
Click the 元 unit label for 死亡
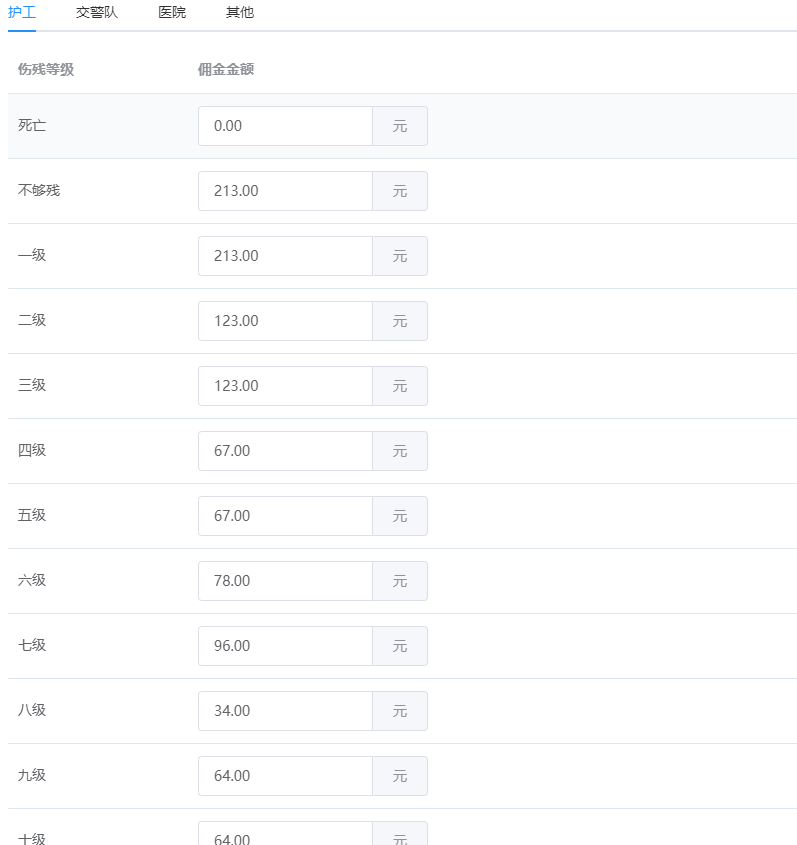pyautogui.click(x=400, y=126)
